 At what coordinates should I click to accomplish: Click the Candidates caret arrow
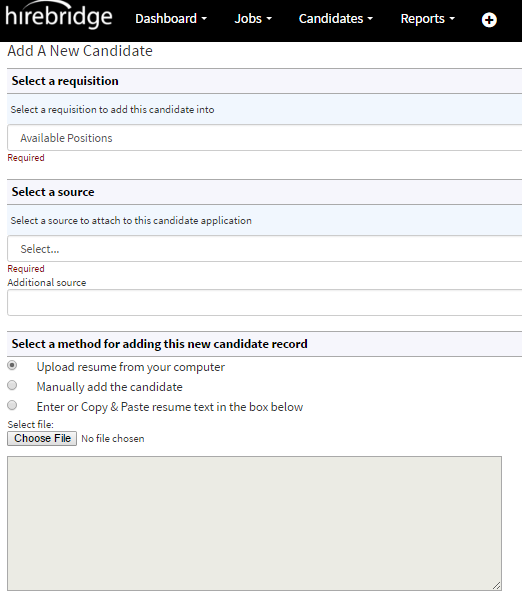370,19
